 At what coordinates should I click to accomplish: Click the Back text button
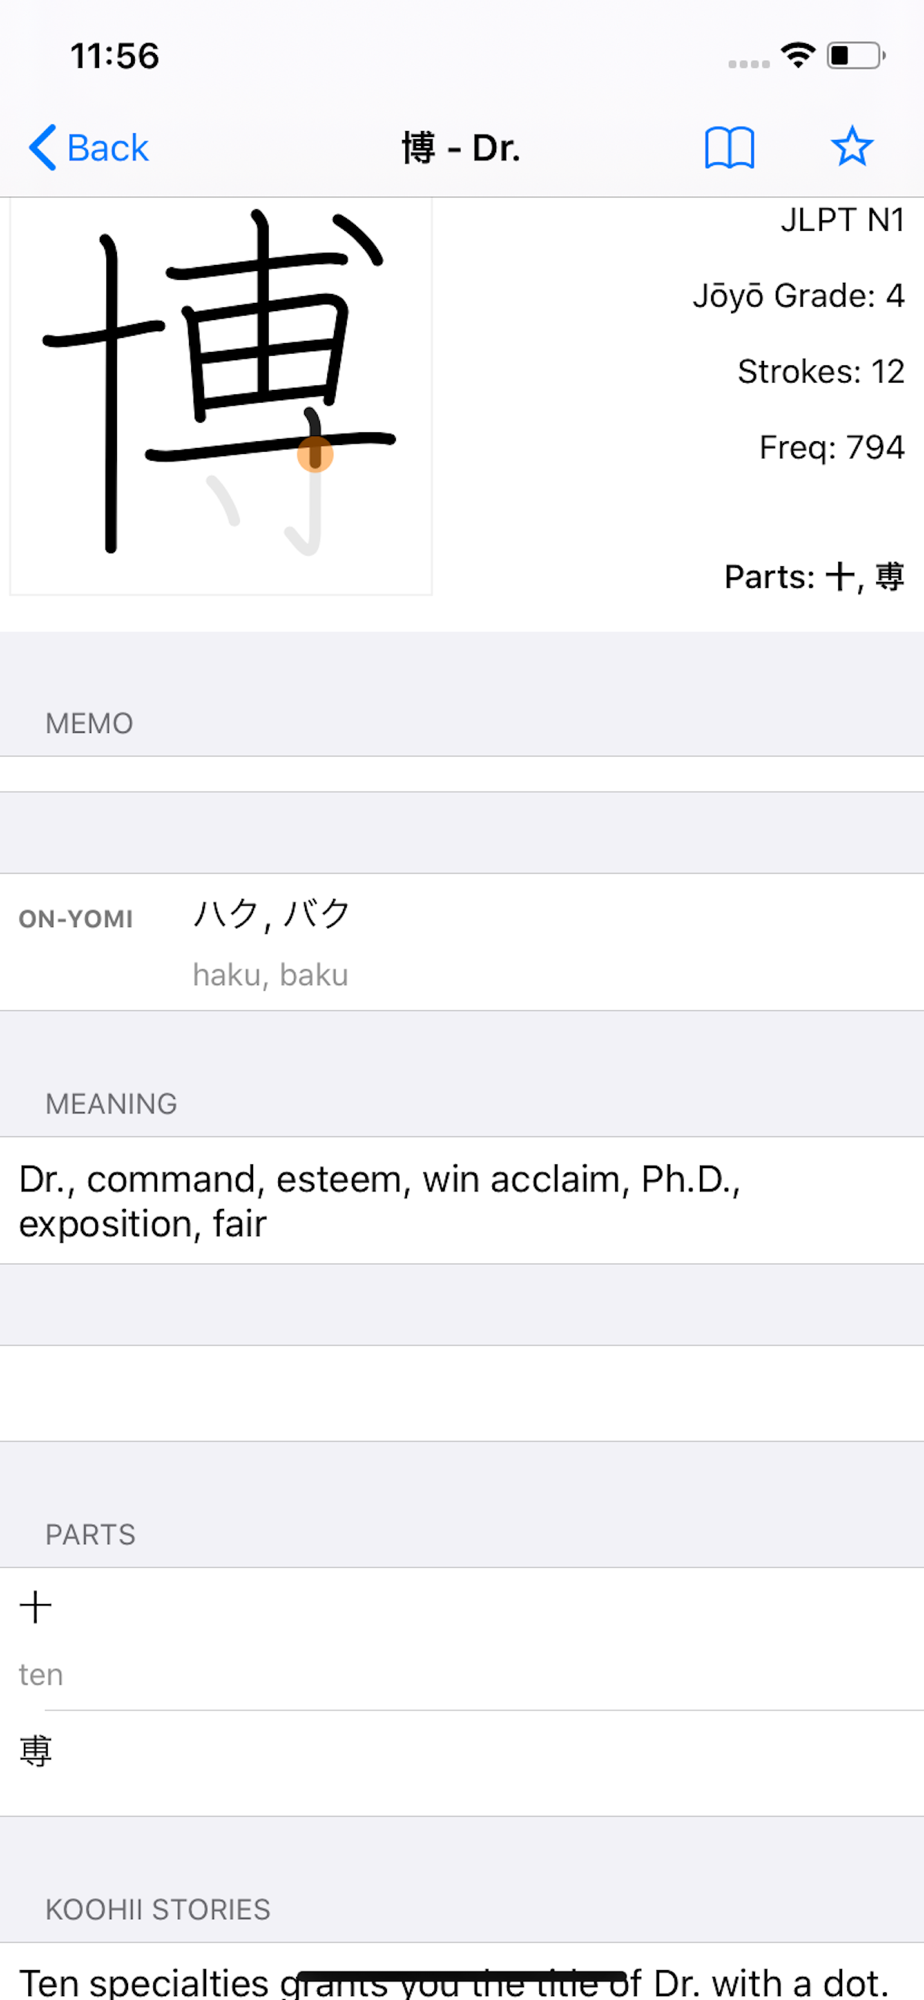pyautogui.click(x=107, y=148)
